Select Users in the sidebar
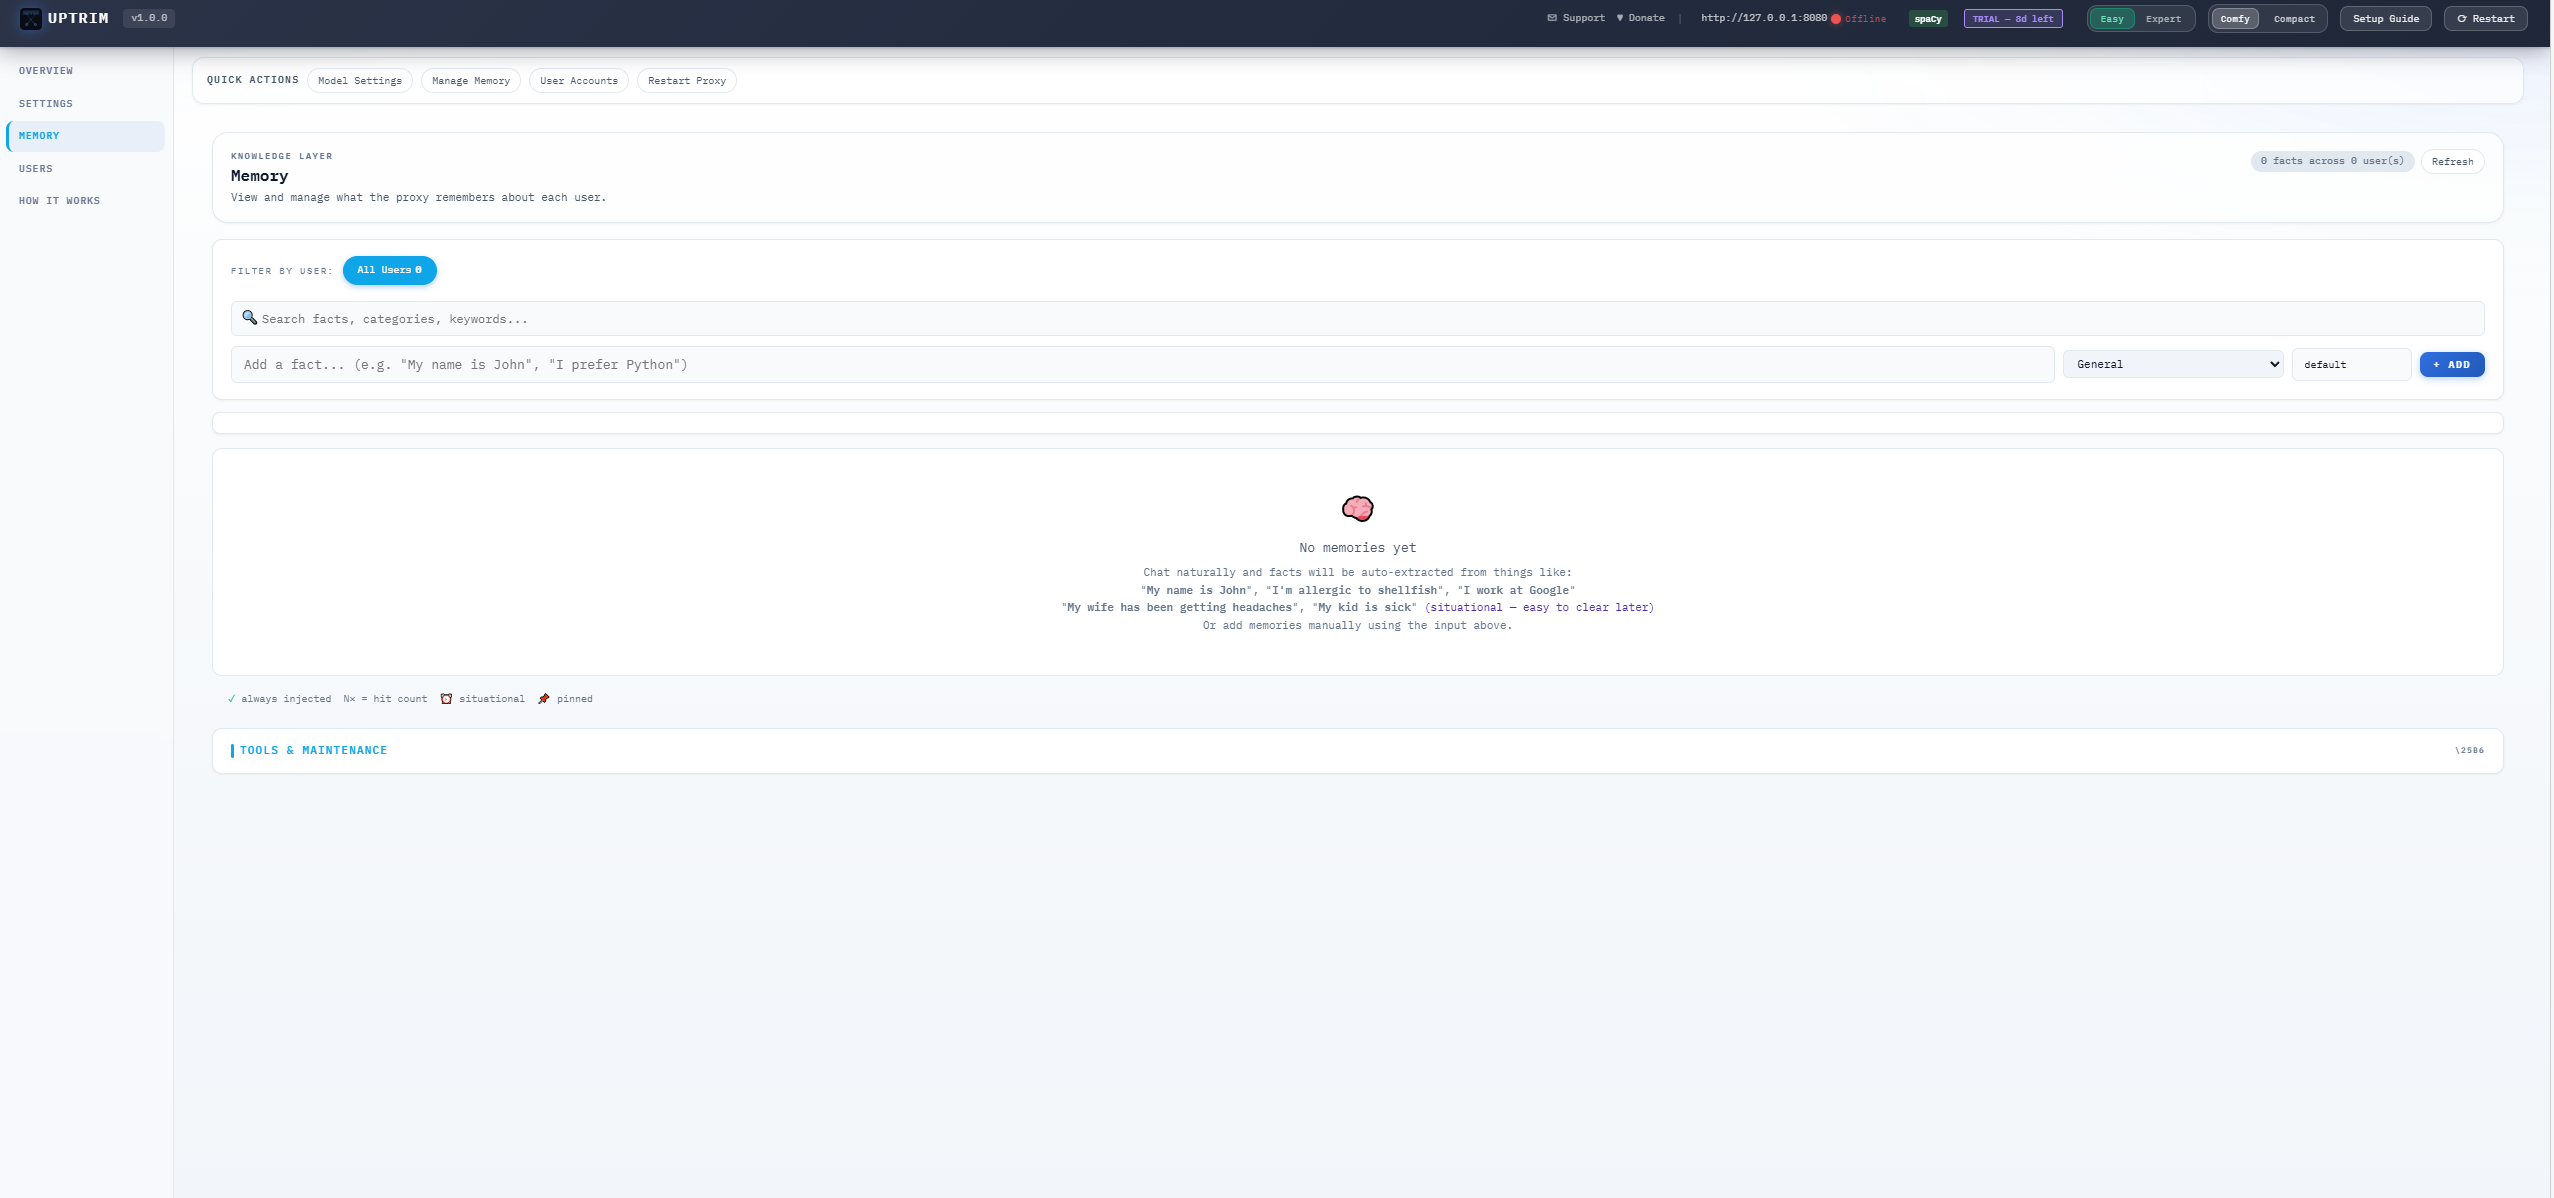The height and width of the screenshot is (1198, 2554). click(x=37, y=168)
